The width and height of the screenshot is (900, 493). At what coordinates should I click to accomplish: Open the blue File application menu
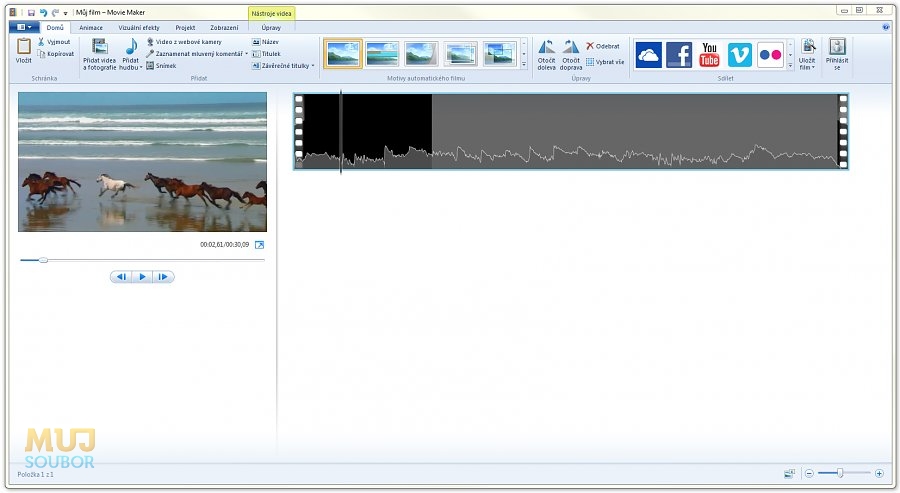(24, 27)
